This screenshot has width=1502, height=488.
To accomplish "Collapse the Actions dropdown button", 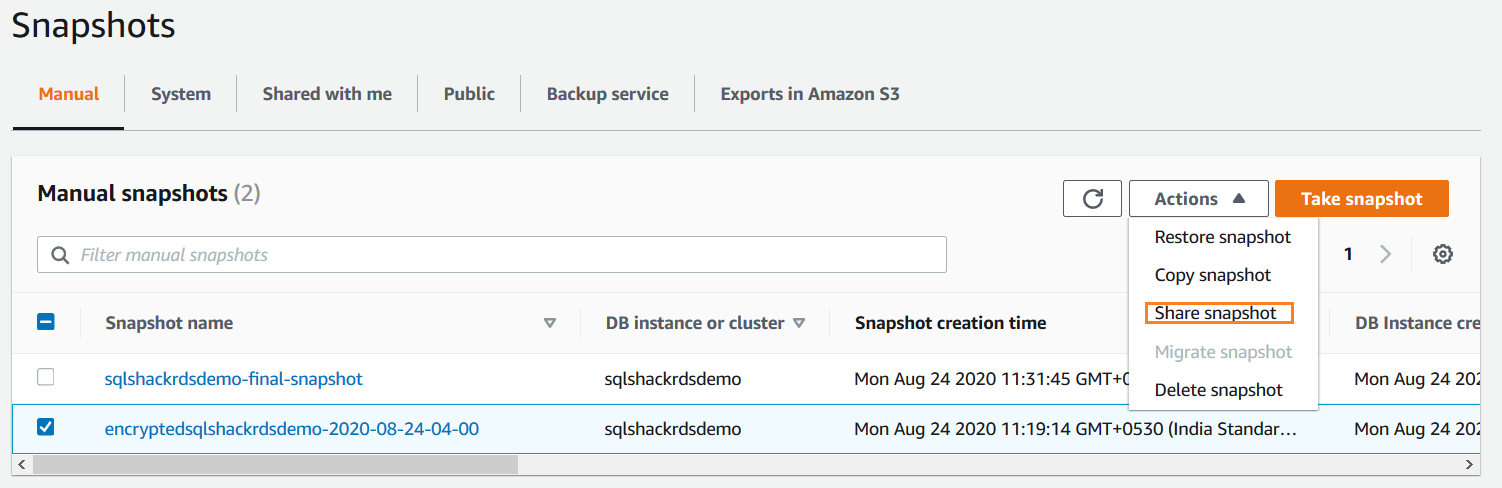I will tap(1198, 199).
